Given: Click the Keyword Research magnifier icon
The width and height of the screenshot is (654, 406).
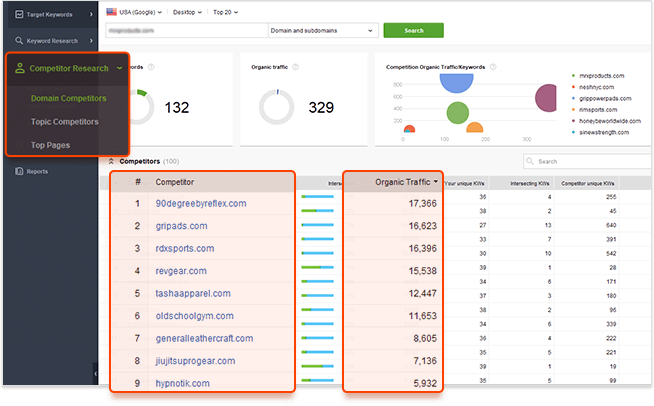Looking at the screenshot, I should (19, 40).
